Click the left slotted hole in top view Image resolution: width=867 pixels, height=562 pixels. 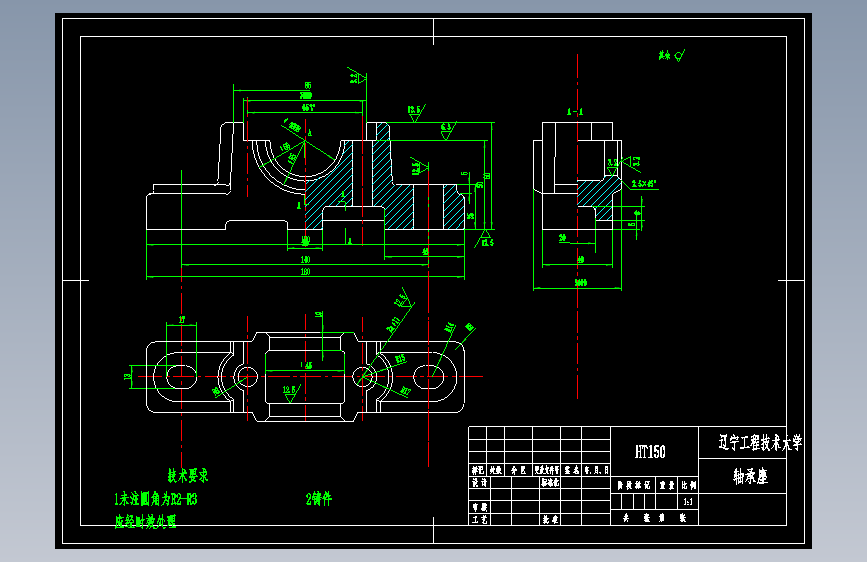coord(181,377)
